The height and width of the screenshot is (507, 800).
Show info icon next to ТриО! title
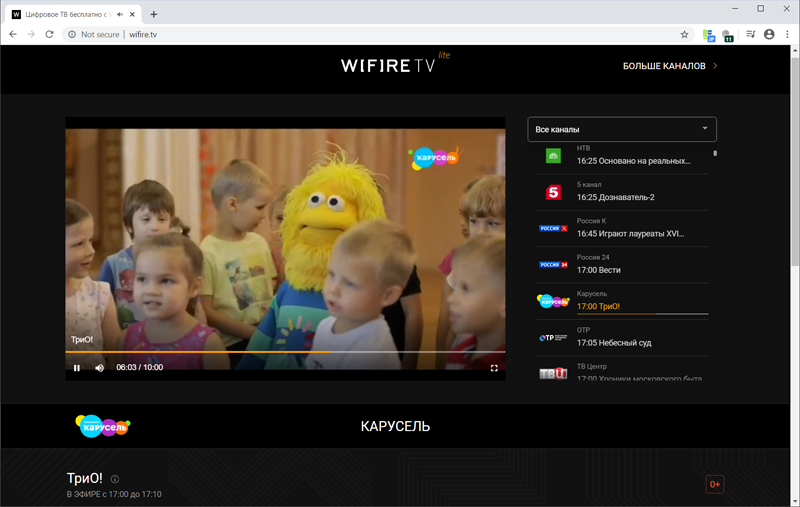[115, 479]
